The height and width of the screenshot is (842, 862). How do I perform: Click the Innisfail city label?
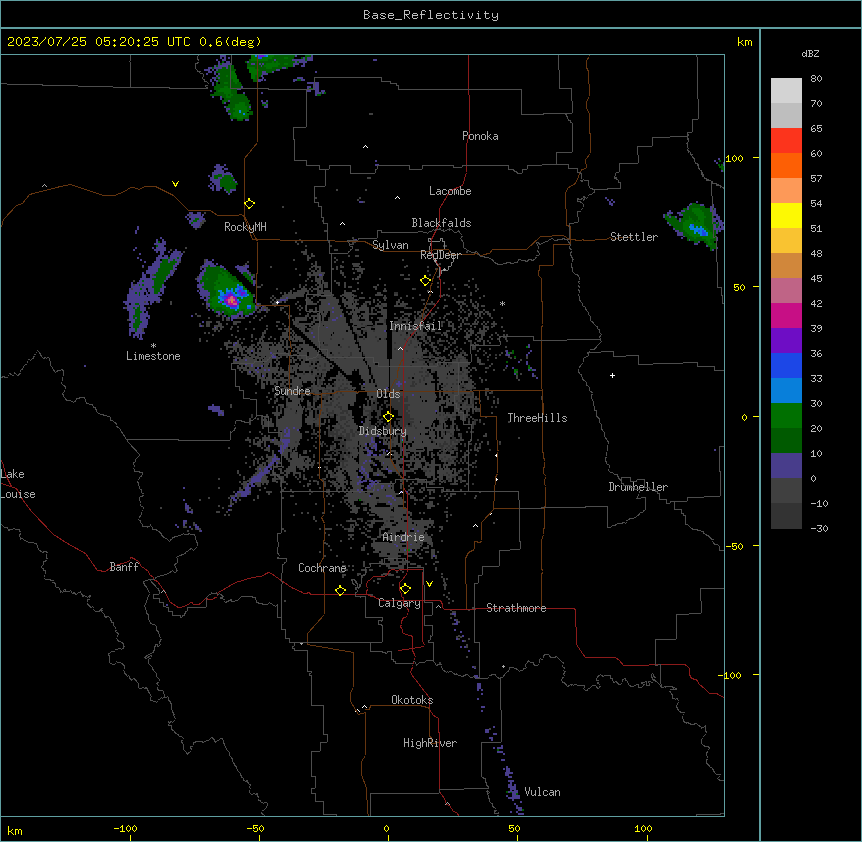point(416,326)
